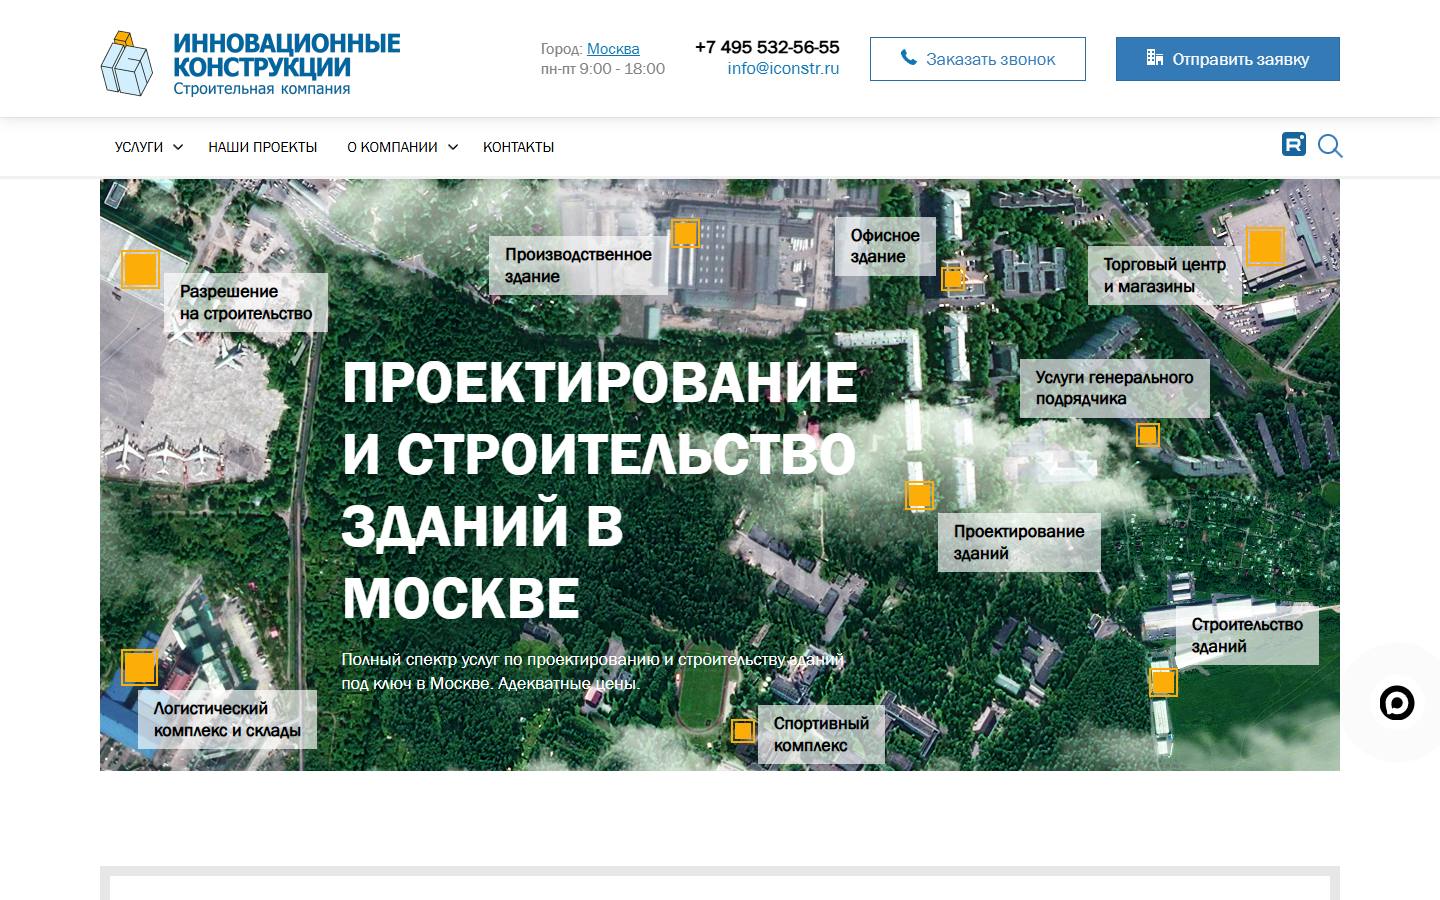Open the Производственное здание label
Image resolution: width=1440 pixels, height=900 pixels.
click(578, 265)
